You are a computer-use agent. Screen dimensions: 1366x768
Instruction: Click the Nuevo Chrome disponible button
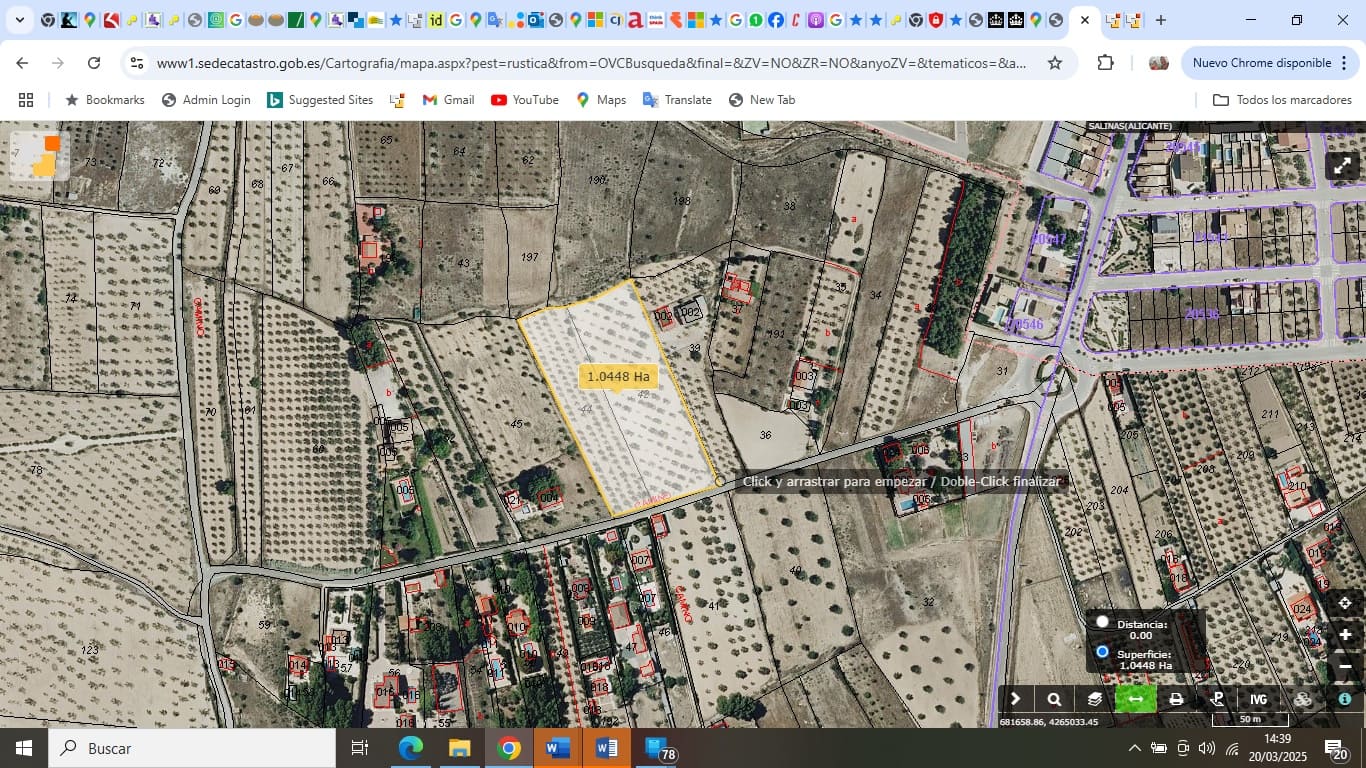(x=1262, y=62)
